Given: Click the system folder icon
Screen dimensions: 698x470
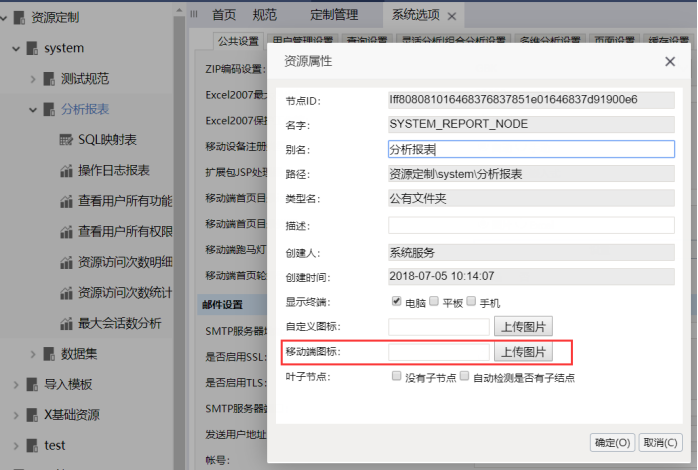Looking at the screenshot, I should click(32, 48).
